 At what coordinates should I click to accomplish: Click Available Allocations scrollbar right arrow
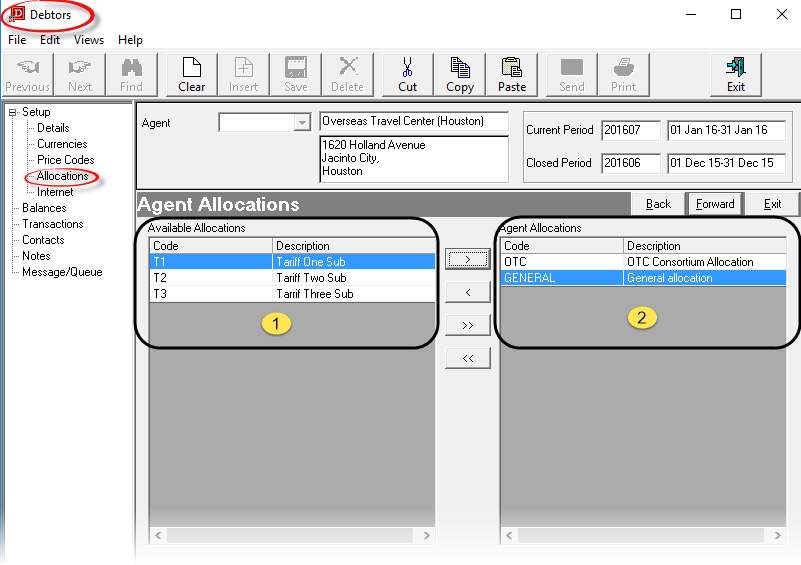[427, 535]
